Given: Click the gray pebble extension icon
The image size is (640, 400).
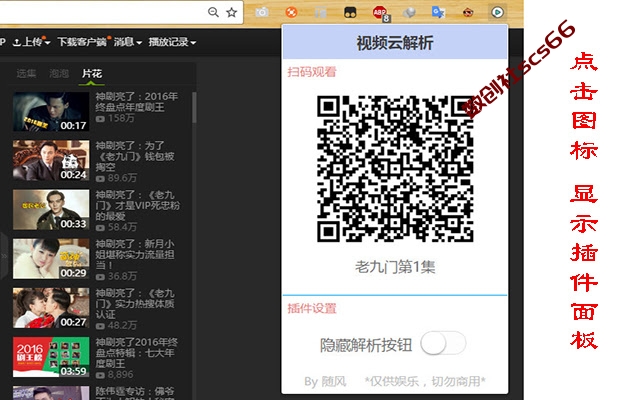Looking at the screenshot, I should point(409,13).
